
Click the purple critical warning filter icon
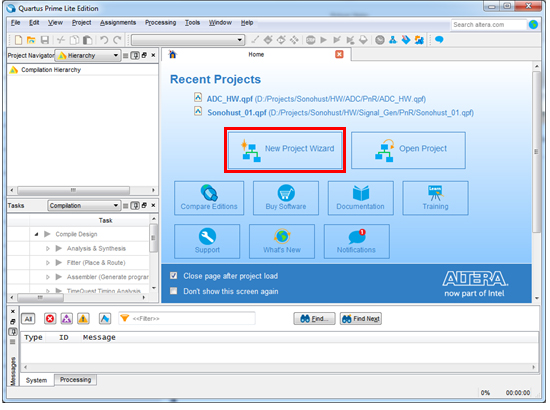(67, 318)
